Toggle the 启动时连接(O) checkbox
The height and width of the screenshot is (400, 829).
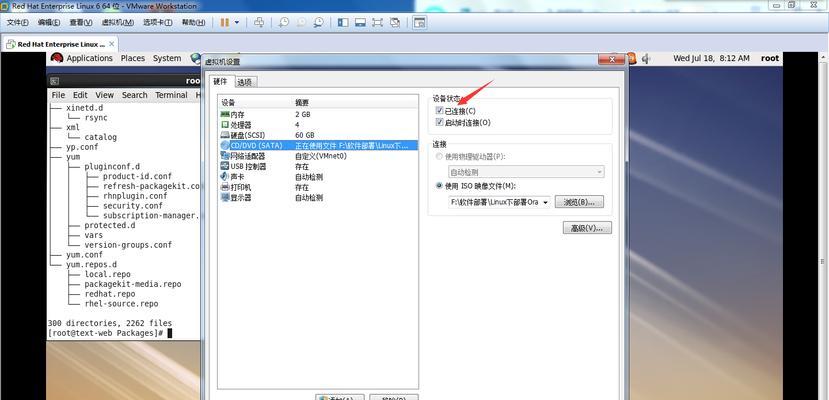pyautogui.click(x=439, y=122)
